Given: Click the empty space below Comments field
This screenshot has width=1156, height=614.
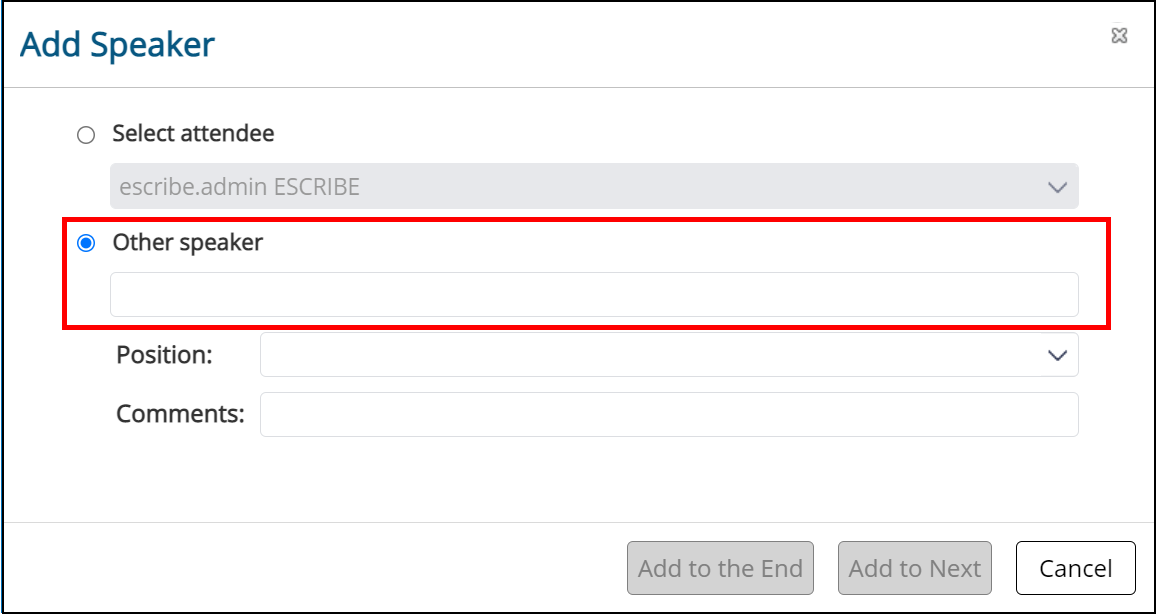Looking at the screenshot, I should click(x=578, y=479).
